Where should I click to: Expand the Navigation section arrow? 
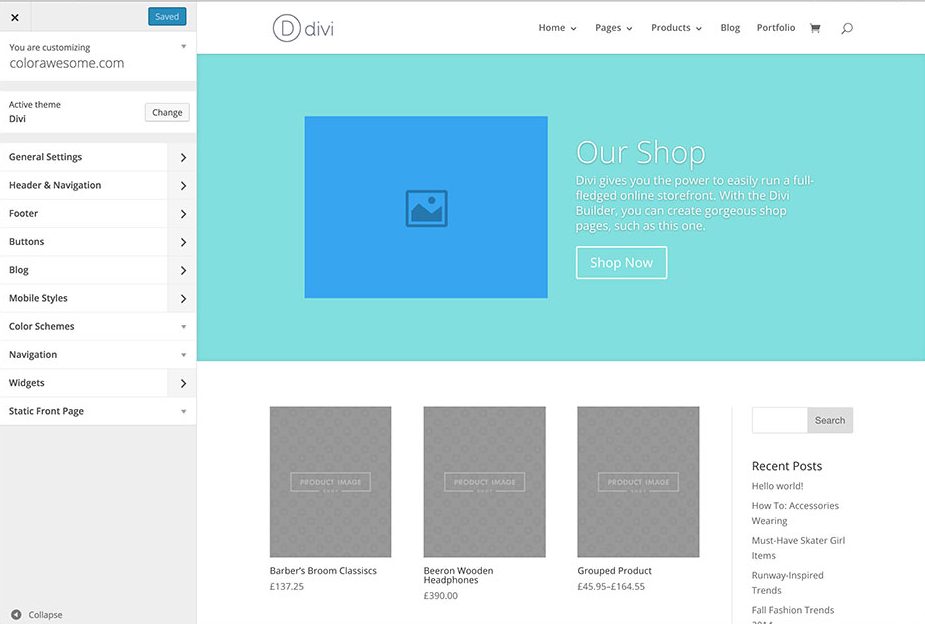coord(183,355)
